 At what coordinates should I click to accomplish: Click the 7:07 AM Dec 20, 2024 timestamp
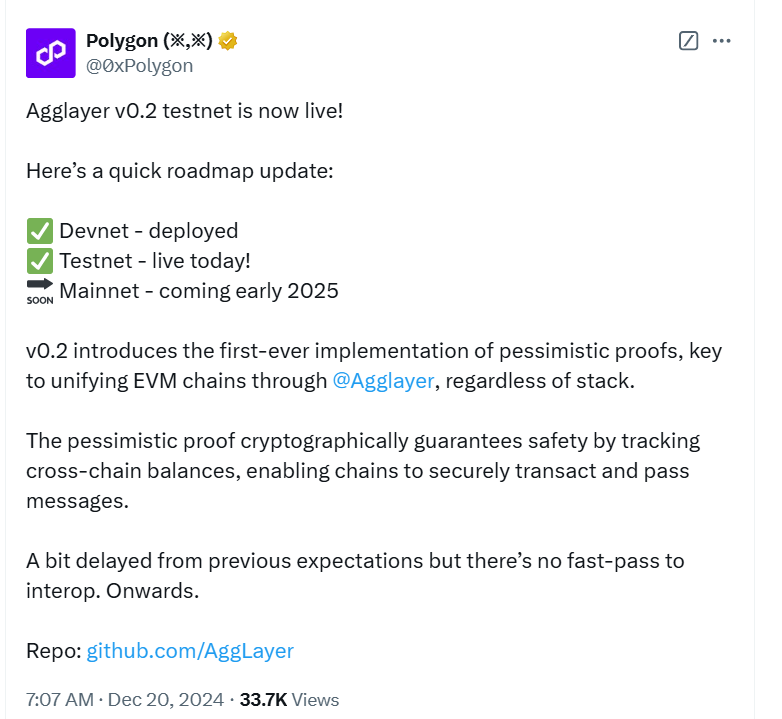pyautogui.click(x=125, y=700)
